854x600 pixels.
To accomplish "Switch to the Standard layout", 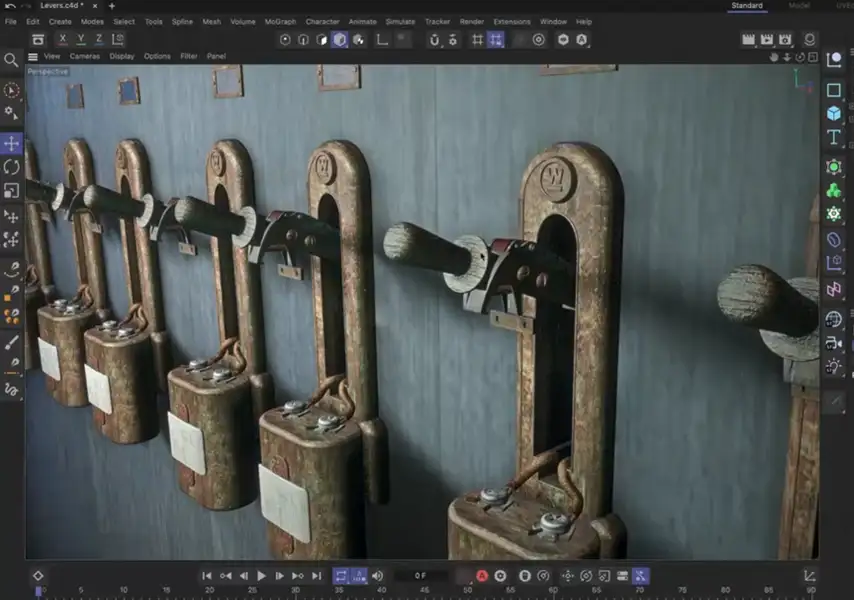I will click(746, 6).
